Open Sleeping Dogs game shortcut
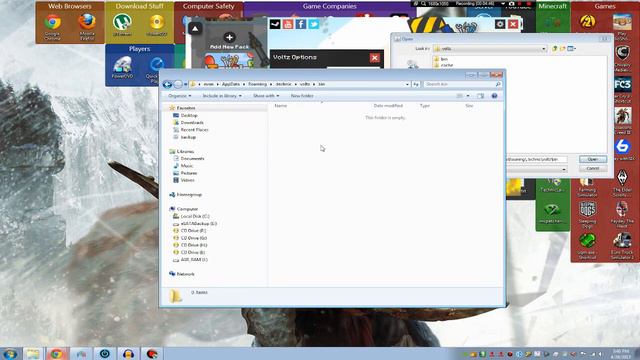Screen dimensions: 640x360 coord(587,215)
